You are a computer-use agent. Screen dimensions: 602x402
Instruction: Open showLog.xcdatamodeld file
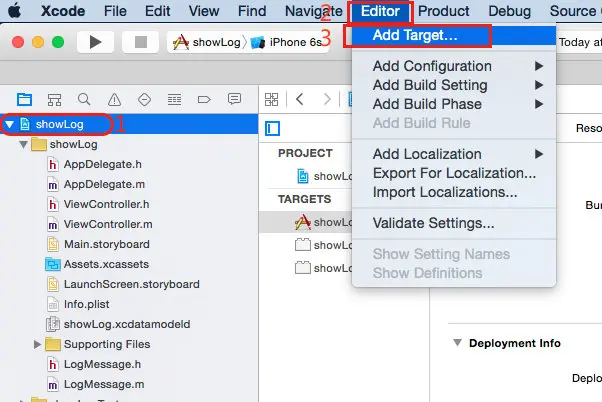point(127,324)
